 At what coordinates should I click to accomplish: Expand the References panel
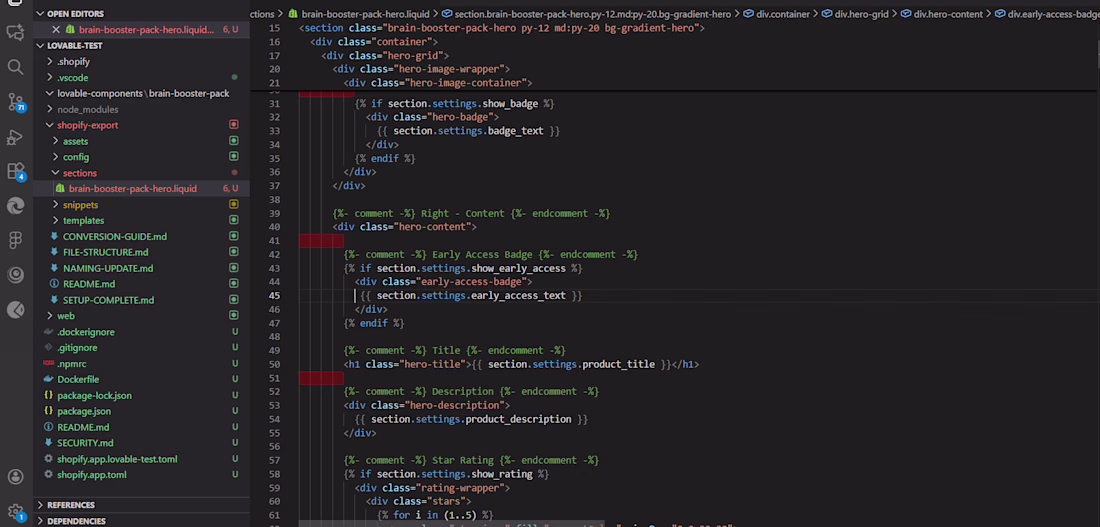pyautogui.click(x=41, y=505)
